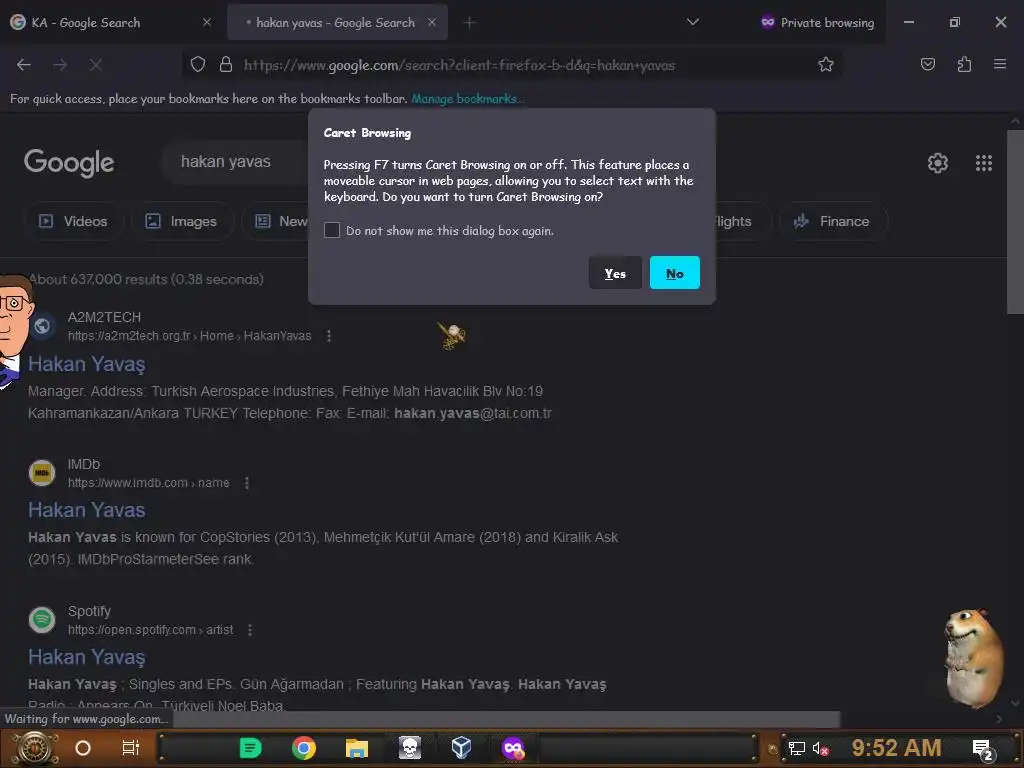The width and height of the screenshot is (1024, 768).
Task: Click the muted volume tray icon
Action: (x=820, y=748)
